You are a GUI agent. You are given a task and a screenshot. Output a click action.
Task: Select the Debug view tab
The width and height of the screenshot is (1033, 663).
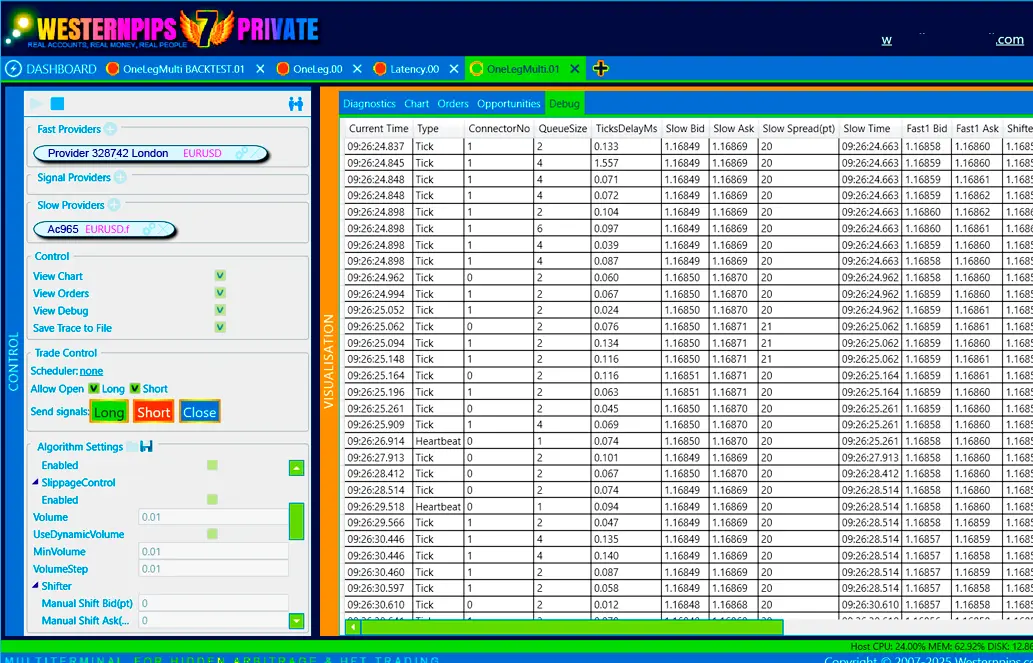click(565, 103)
